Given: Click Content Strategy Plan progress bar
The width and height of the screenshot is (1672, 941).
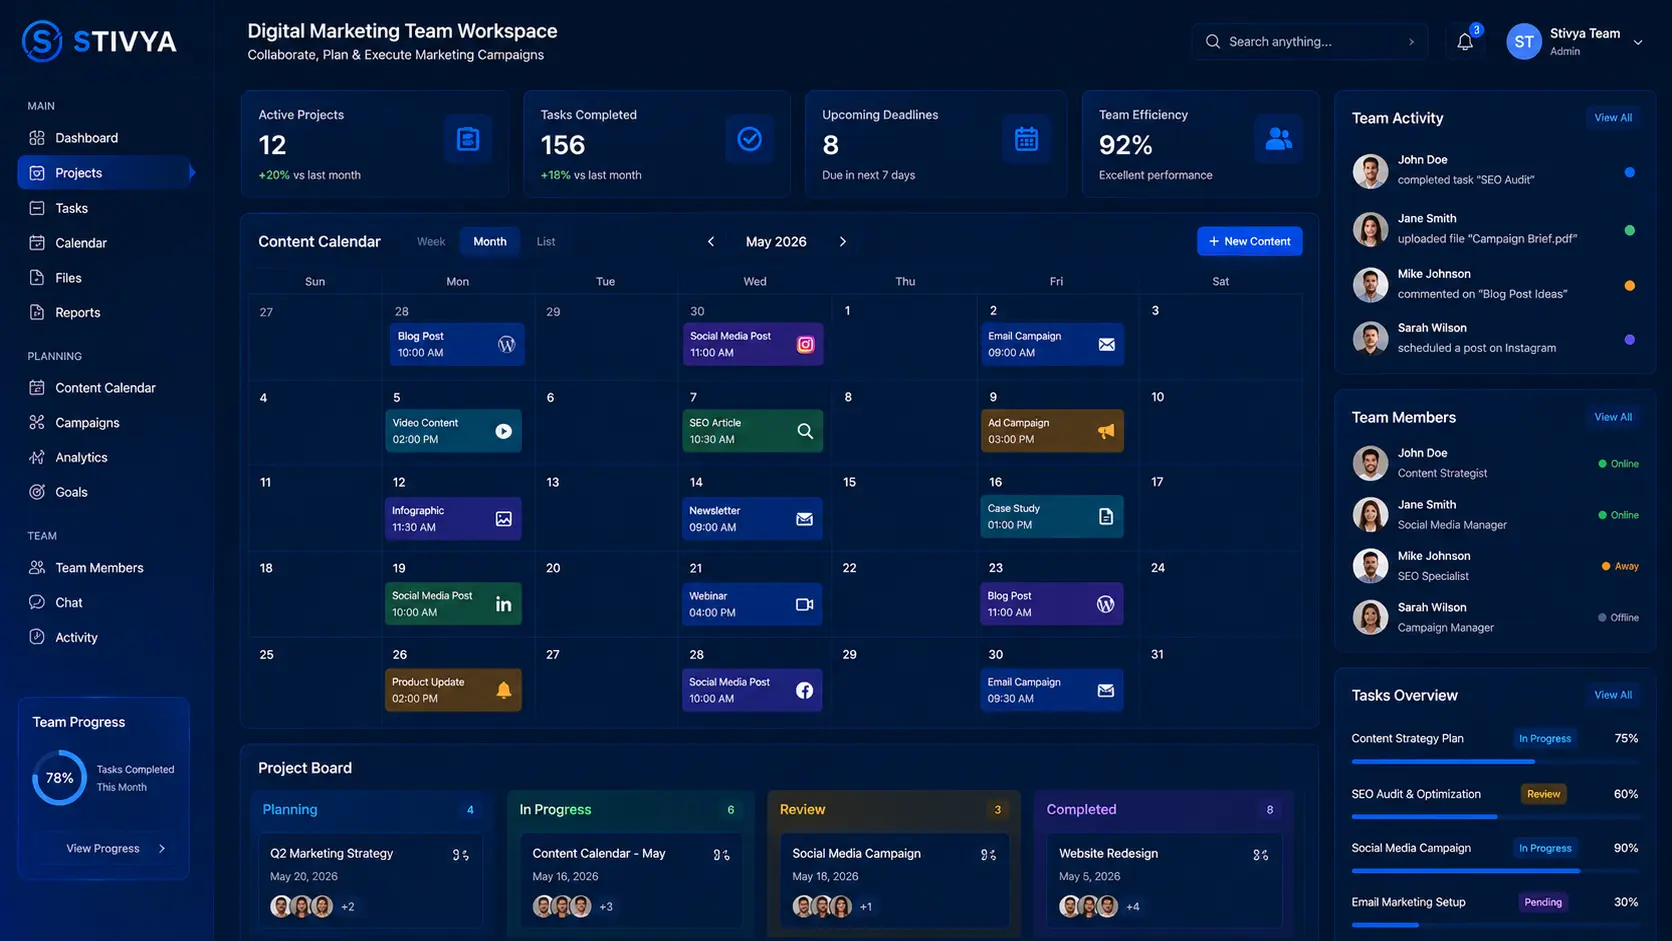Looking at the screenshot, I should coord(1495,762).
